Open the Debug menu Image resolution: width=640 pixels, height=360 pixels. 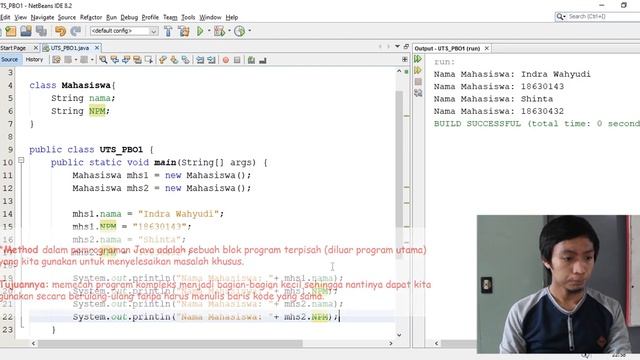point(129,18)
